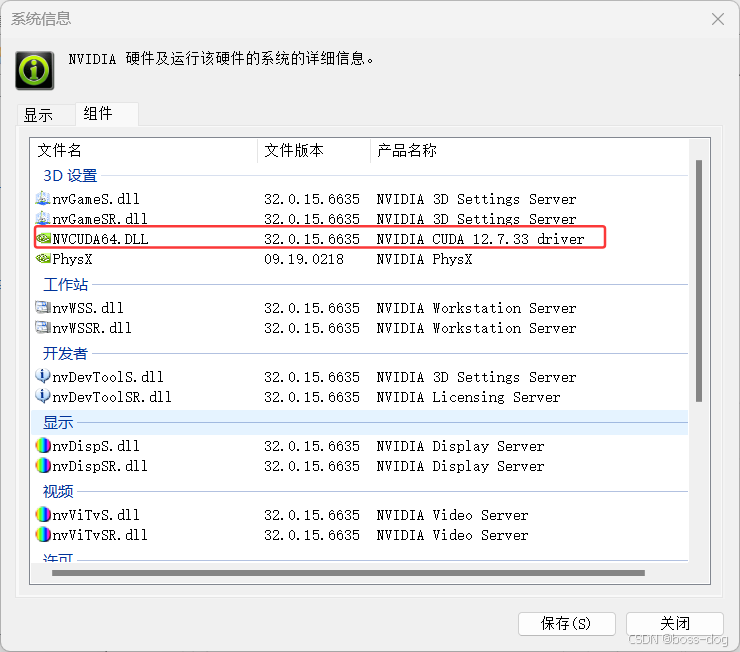Click the 关闭 button
The width and height of the screenshot is (740, 652).
(674, 624)
